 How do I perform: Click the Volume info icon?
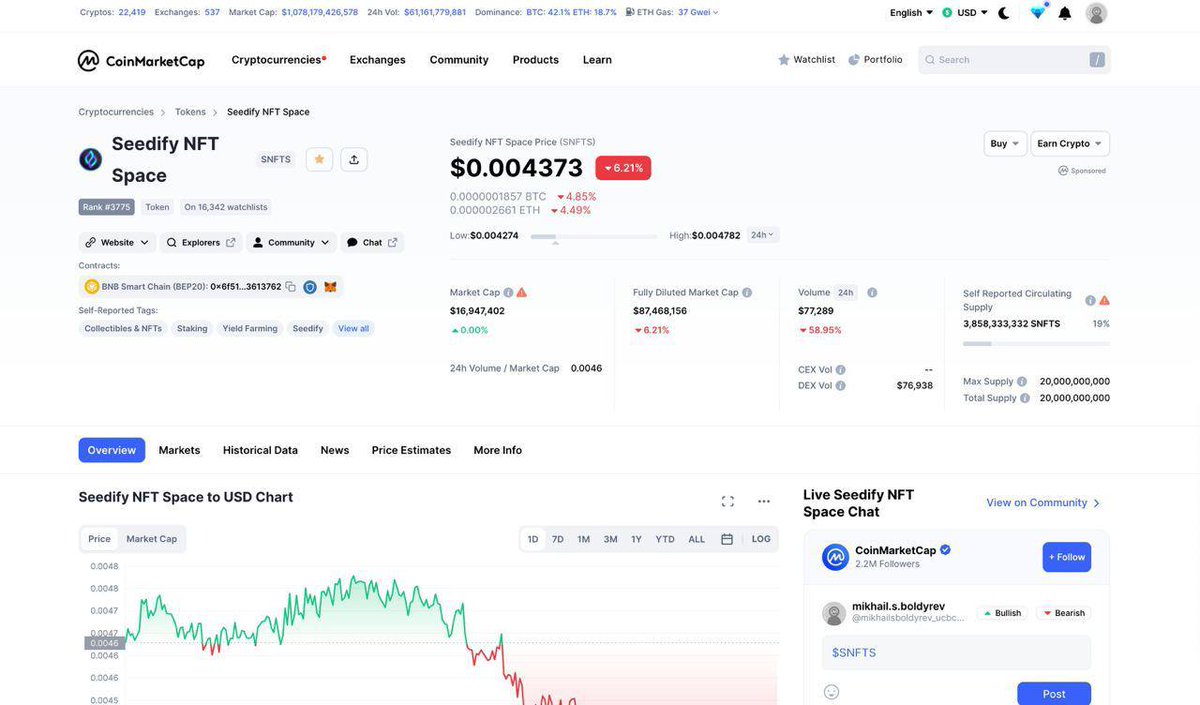point(872,293)
